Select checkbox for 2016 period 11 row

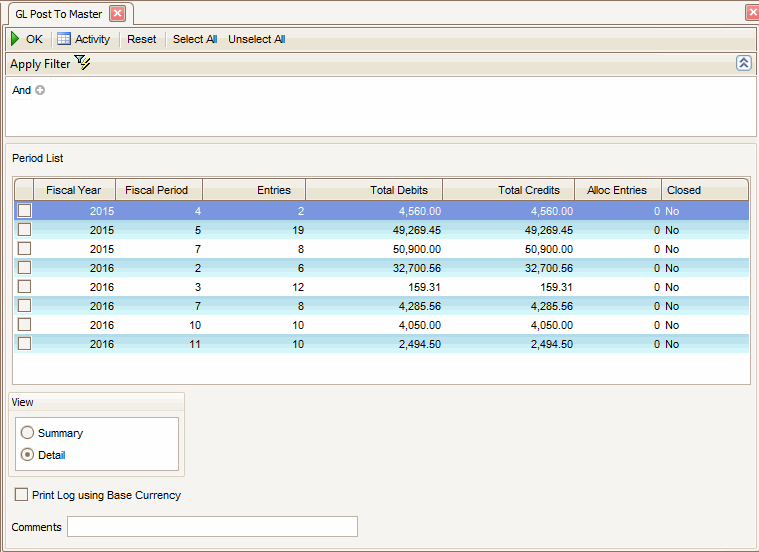pos(25,344)
